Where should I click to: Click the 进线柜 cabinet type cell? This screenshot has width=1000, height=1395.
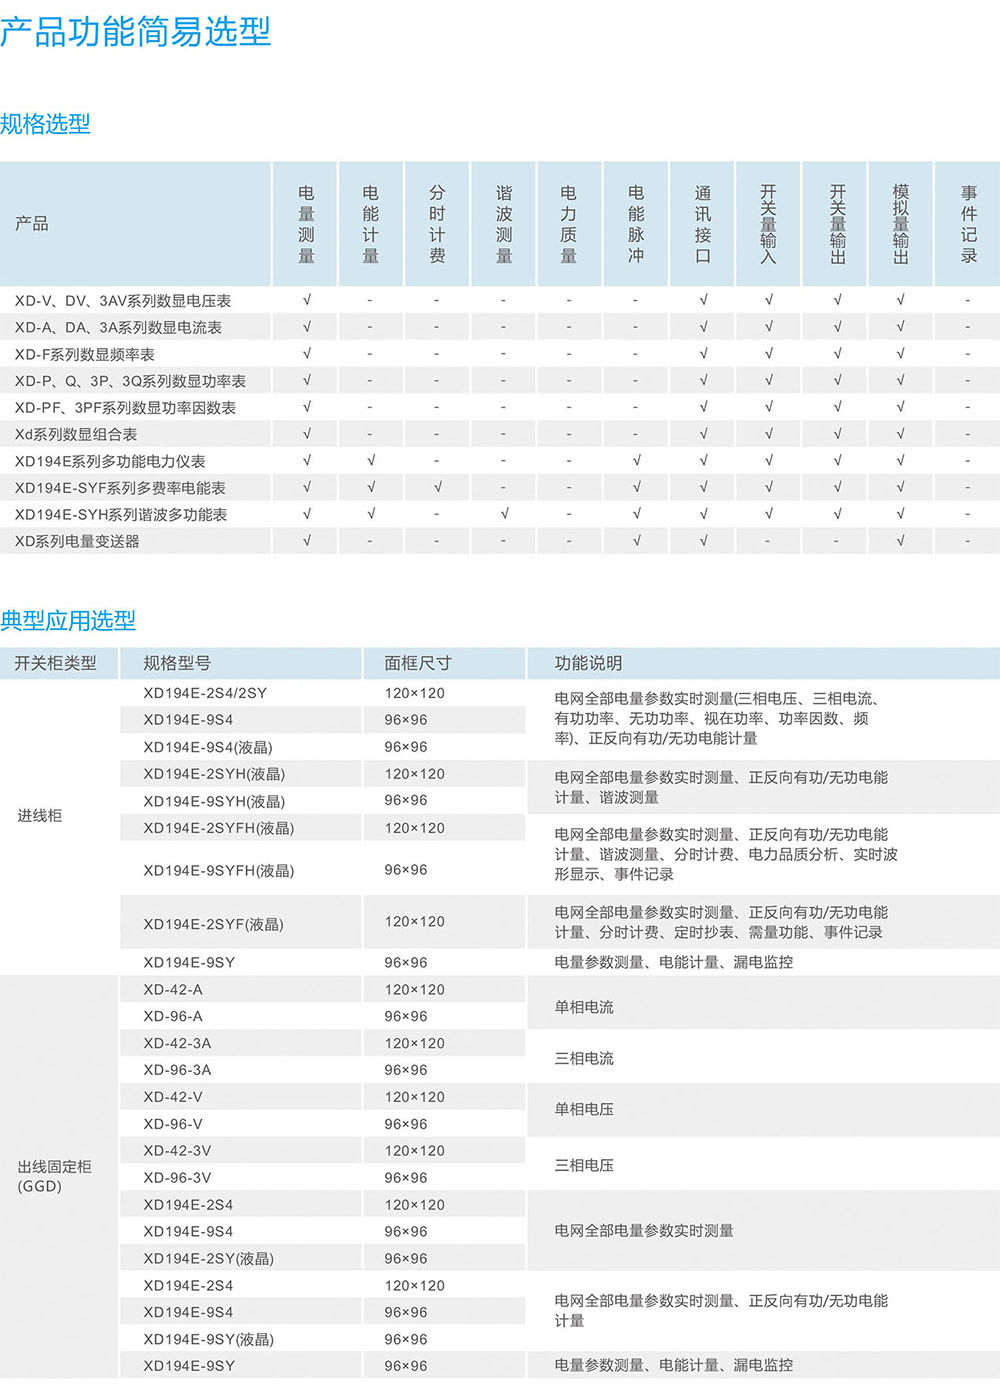40,816
